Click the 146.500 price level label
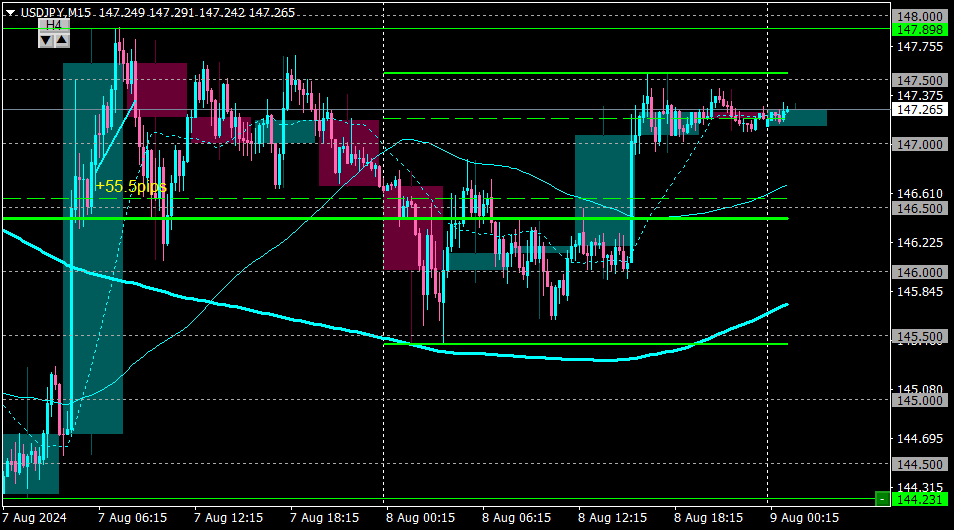954x530 pixels. coord(920,208)
